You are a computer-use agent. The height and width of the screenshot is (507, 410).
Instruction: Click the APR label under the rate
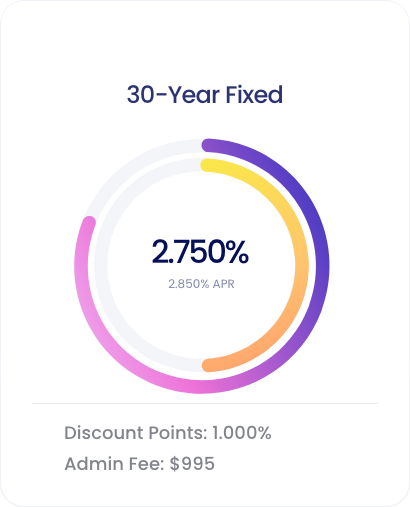[x=224, y=284]
